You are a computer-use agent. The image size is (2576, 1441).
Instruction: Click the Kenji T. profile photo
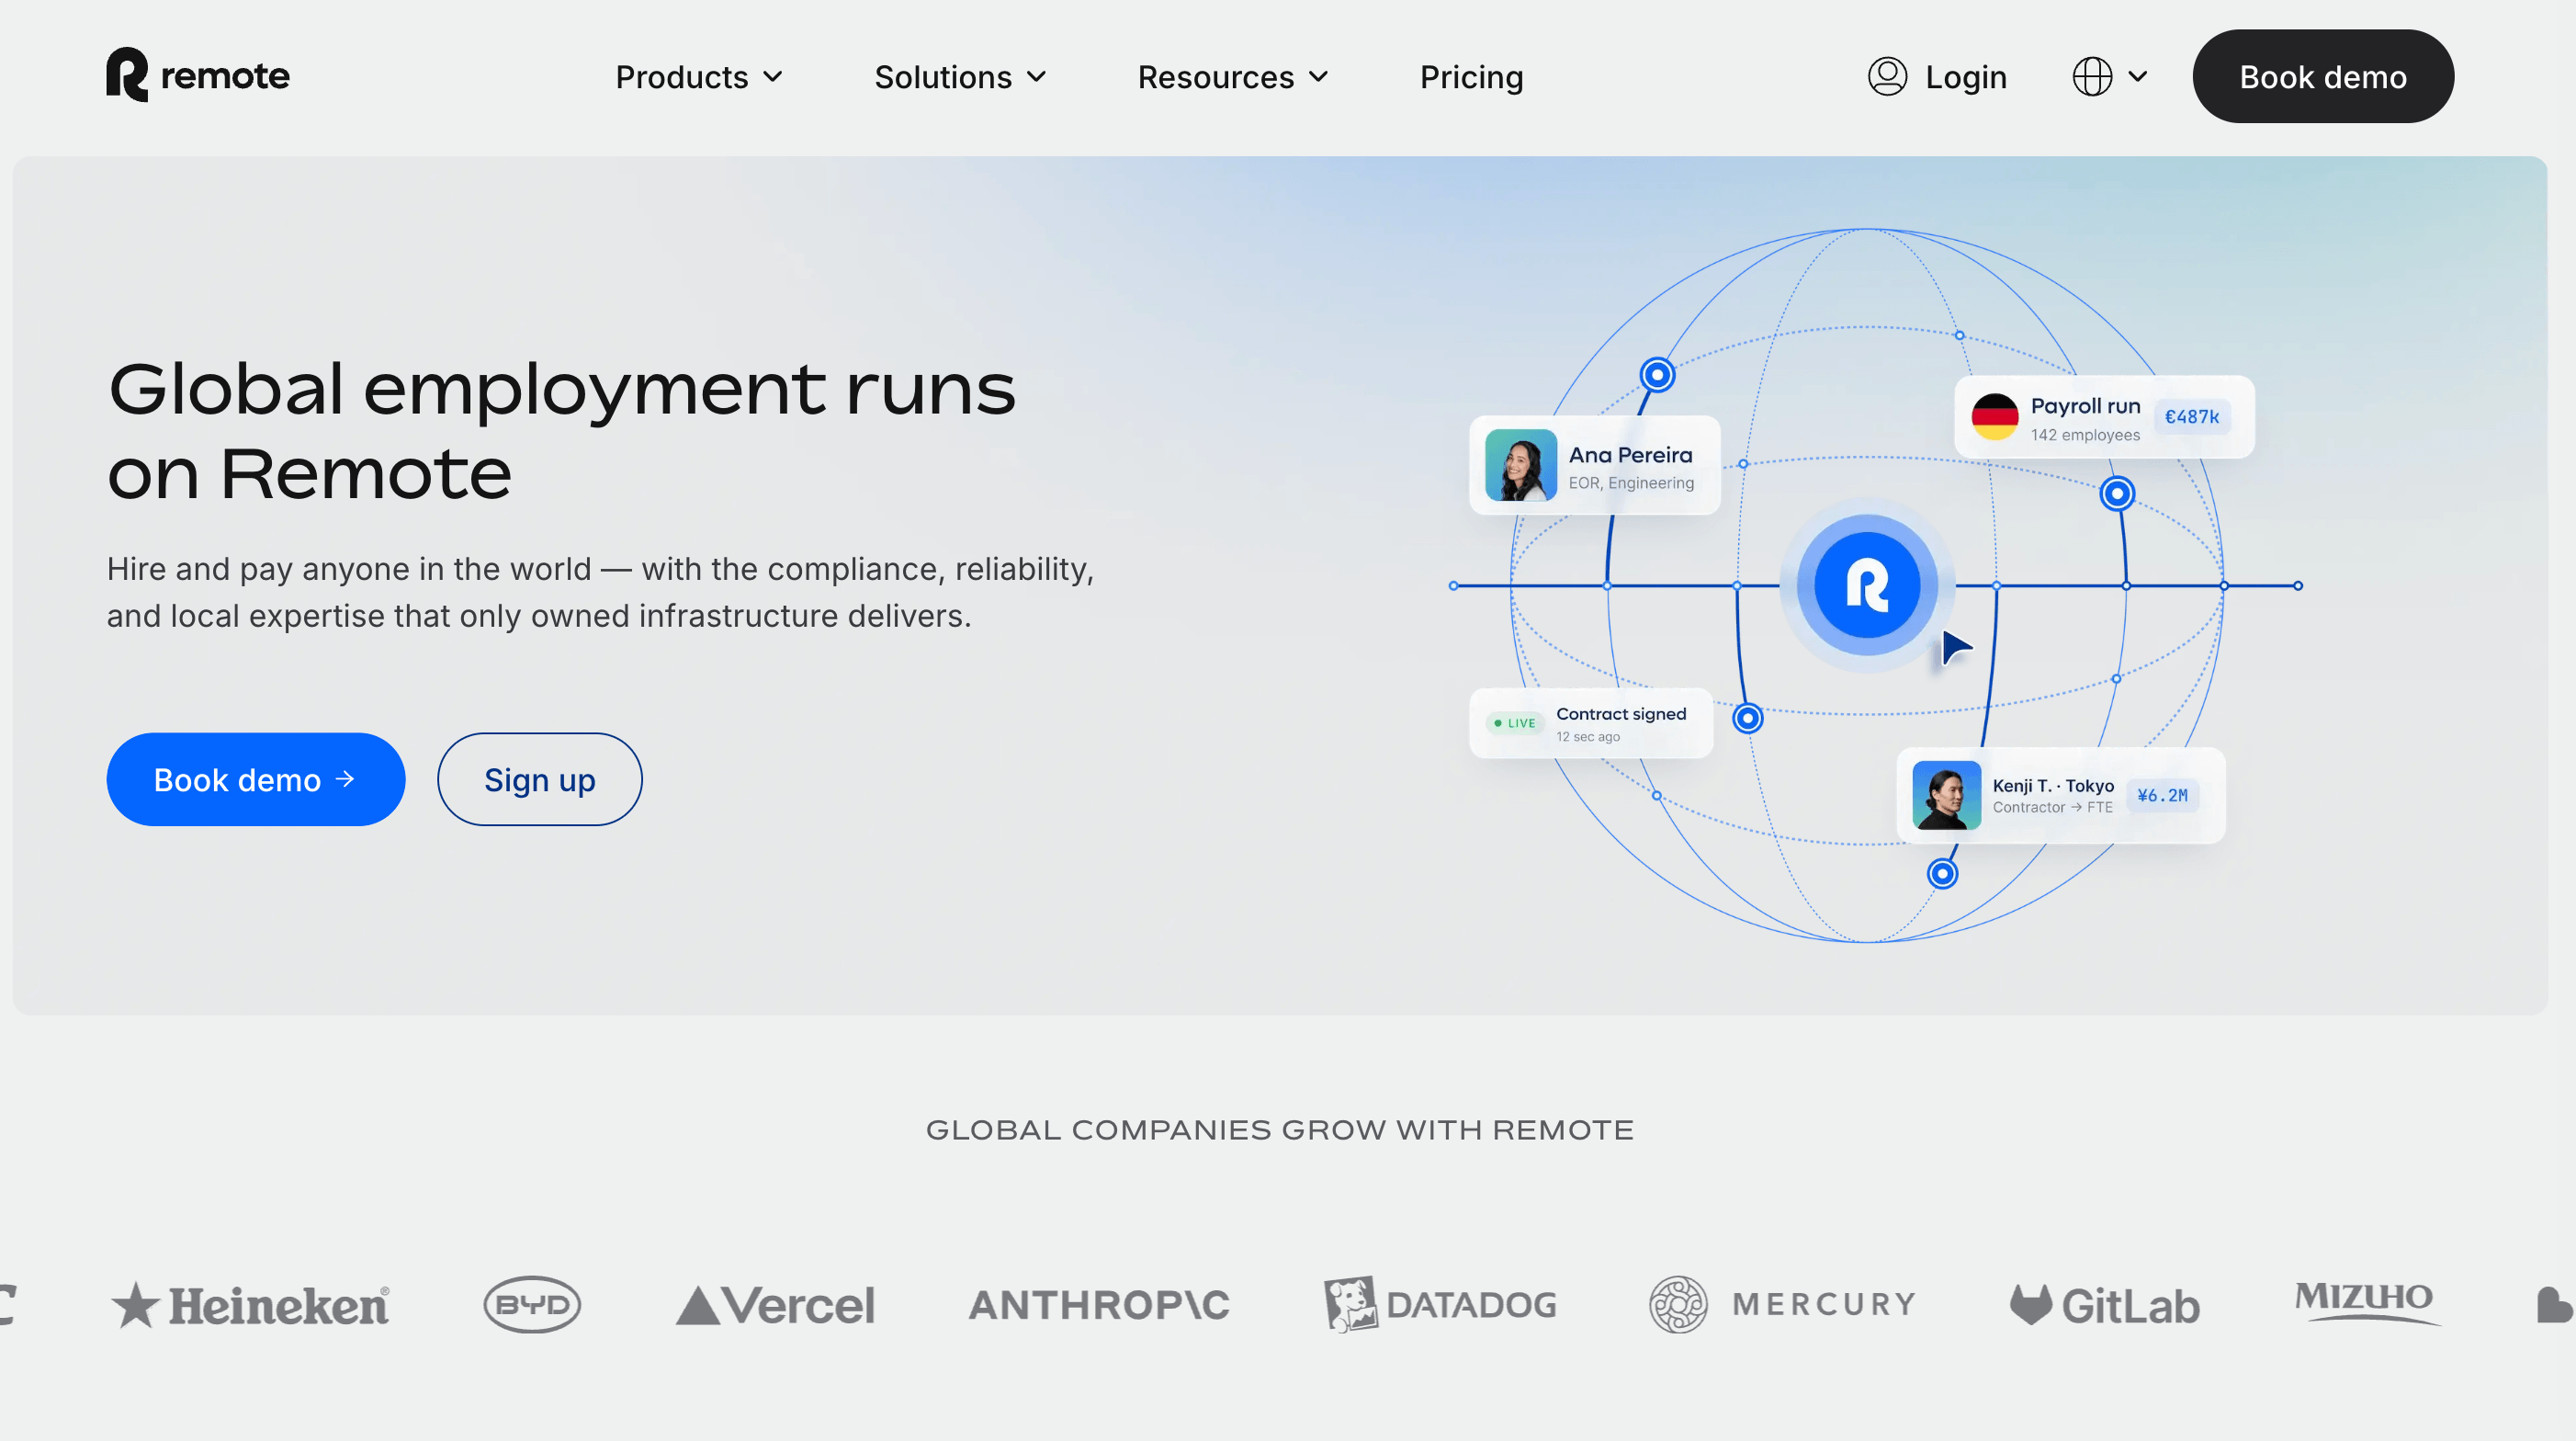coord(1946,795)
